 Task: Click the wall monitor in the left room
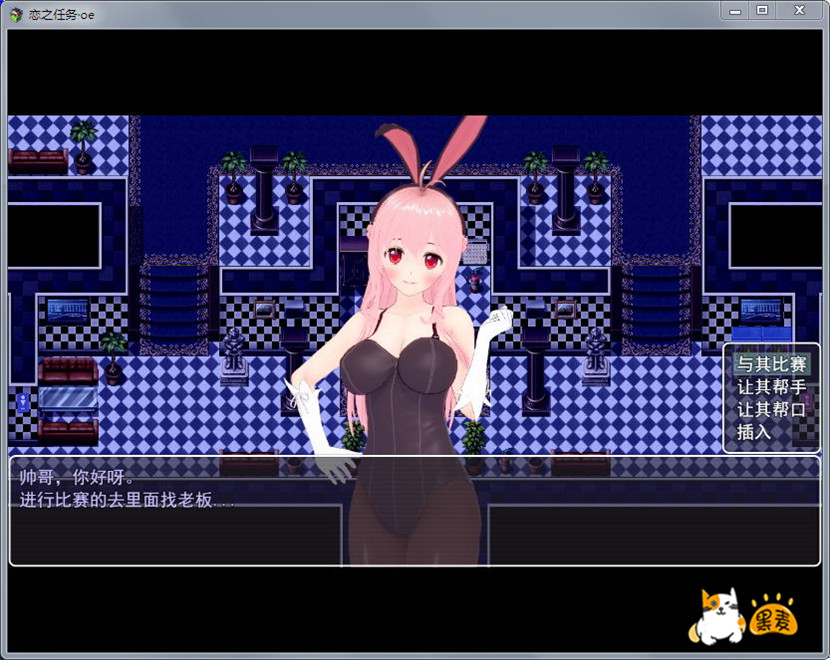click(x=68, y=311)
